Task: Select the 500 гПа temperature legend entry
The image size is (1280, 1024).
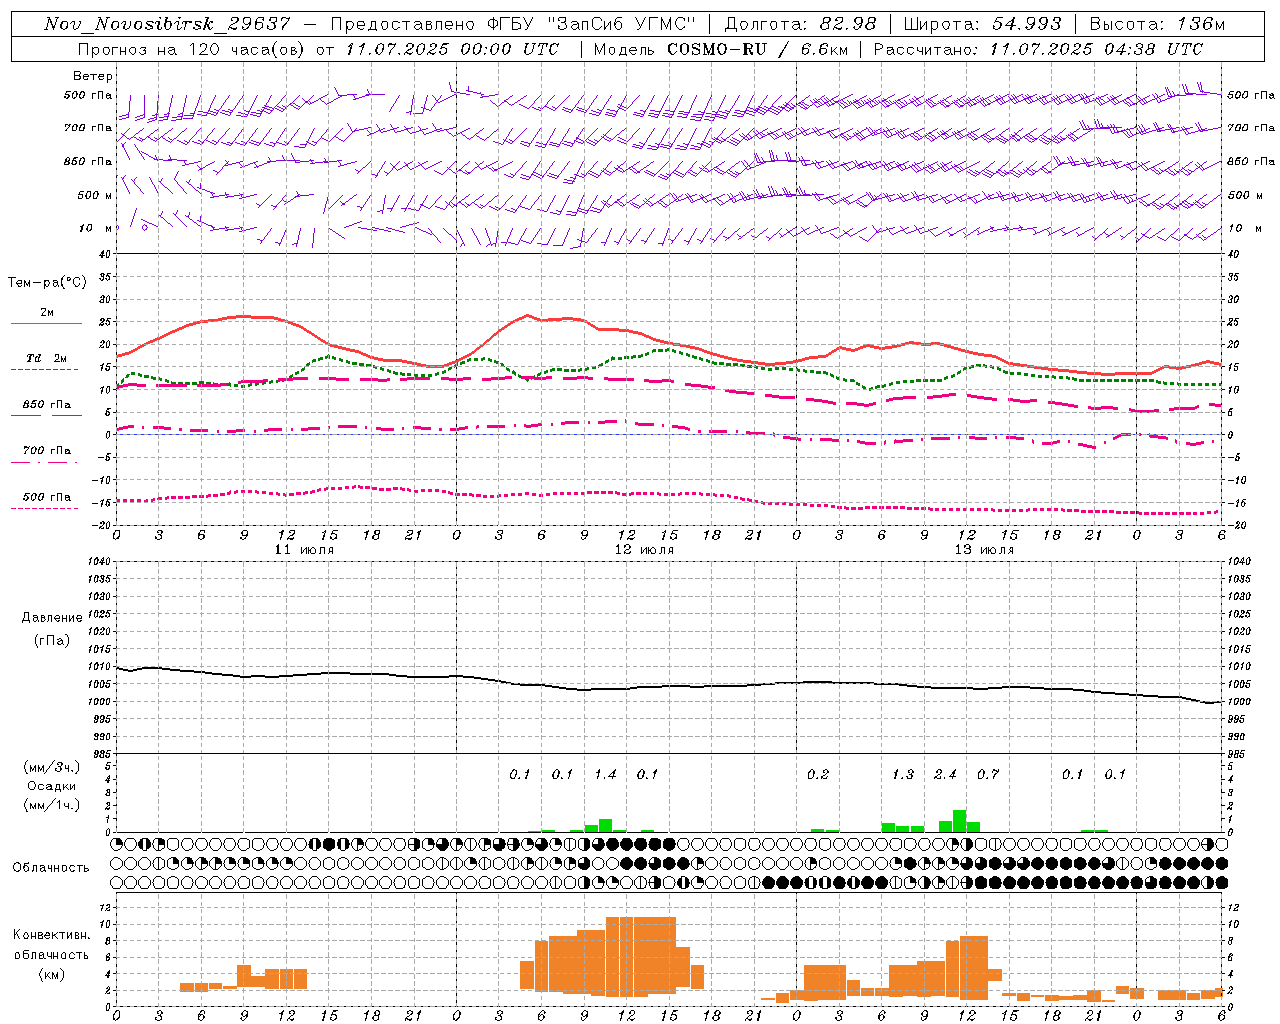Action: [47, 497]
